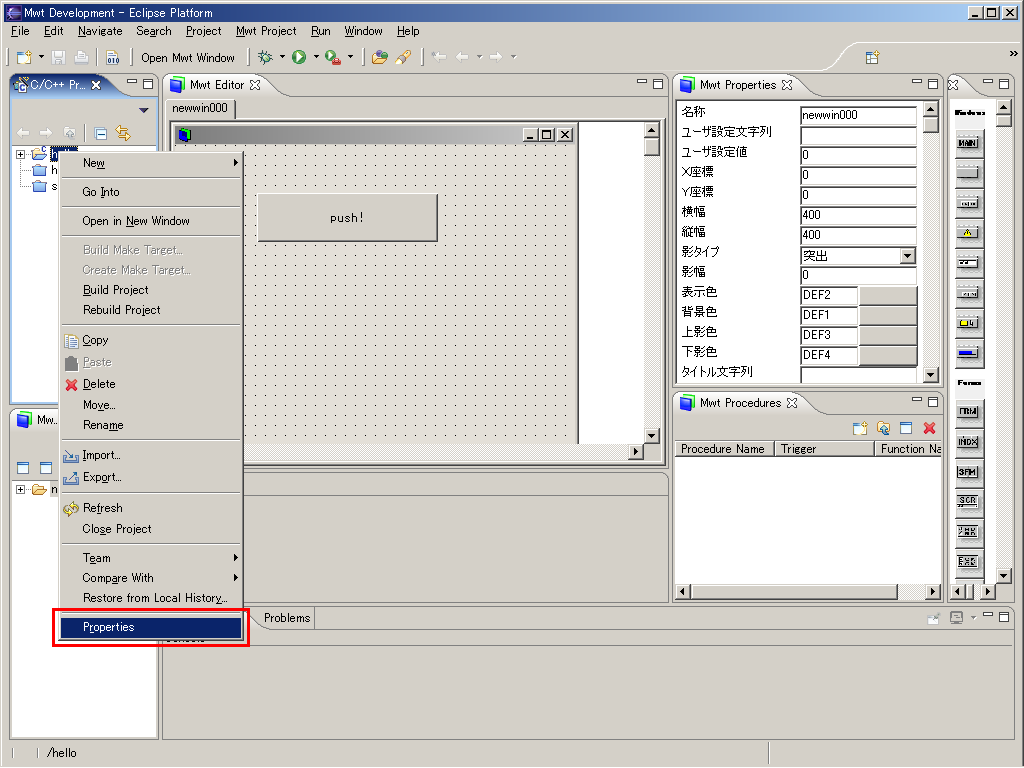The width and height of the screenshot is (1024, 768).
Task: Click the New wizard toolbar icon
Action: pos(24,57)
